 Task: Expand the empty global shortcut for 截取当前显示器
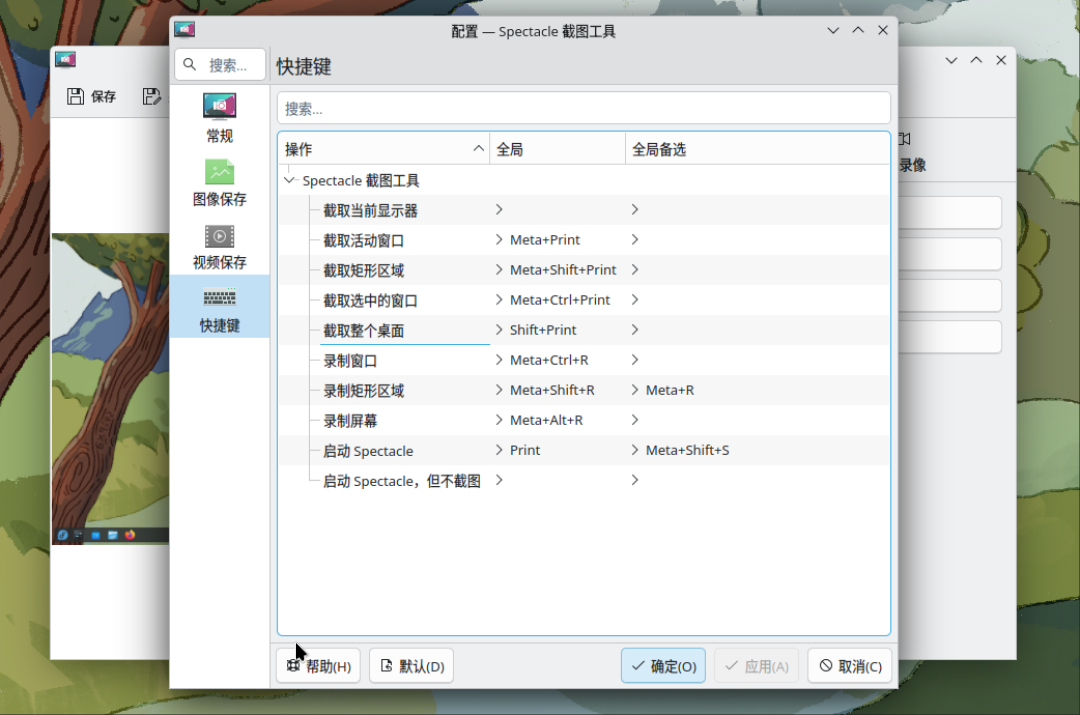click(x=499, y=209)
